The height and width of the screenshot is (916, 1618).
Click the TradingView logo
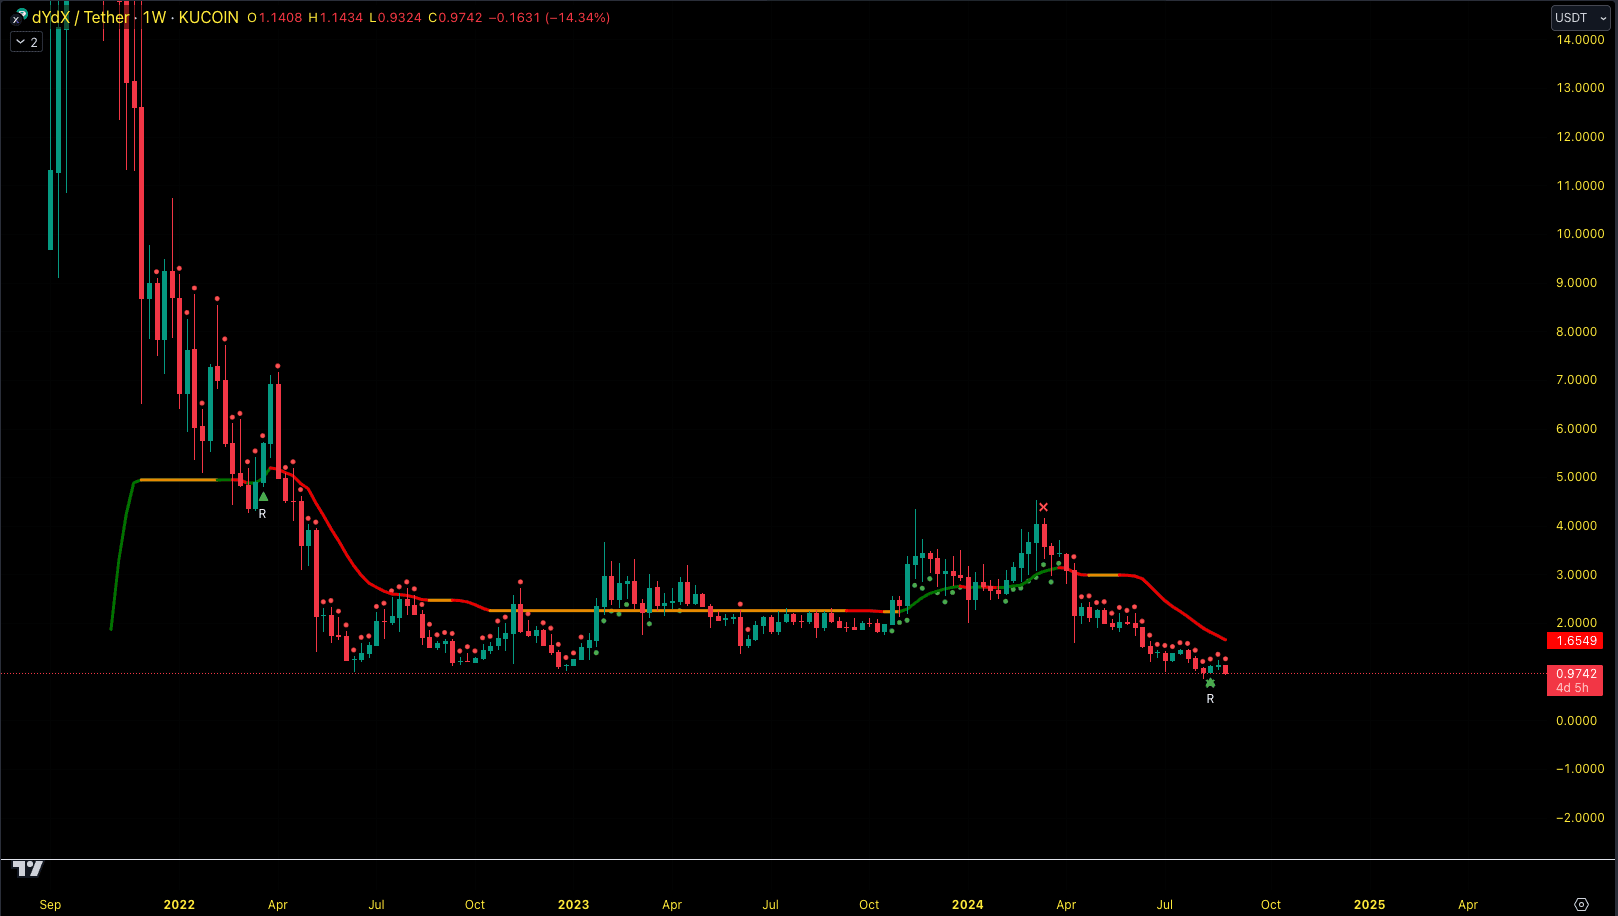(28, 869)
